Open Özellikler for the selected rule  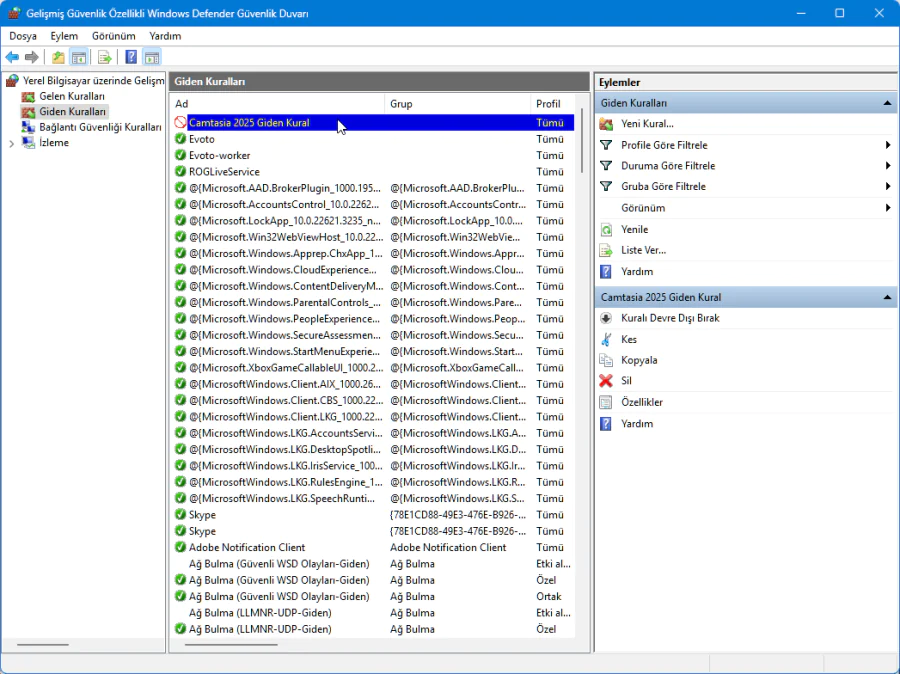[x=641, y=402]
